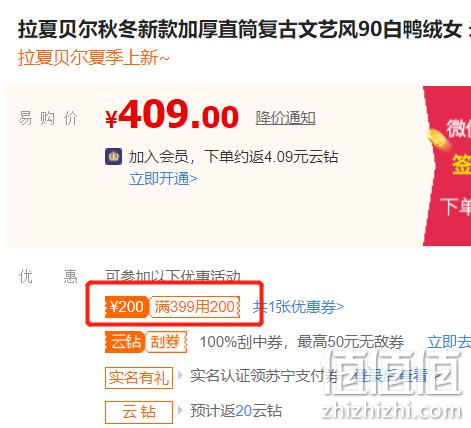This screenshot has height=428, width=471.
Task: Expand the 共1张优惠券 coupon list
Action: coord(298,307)
